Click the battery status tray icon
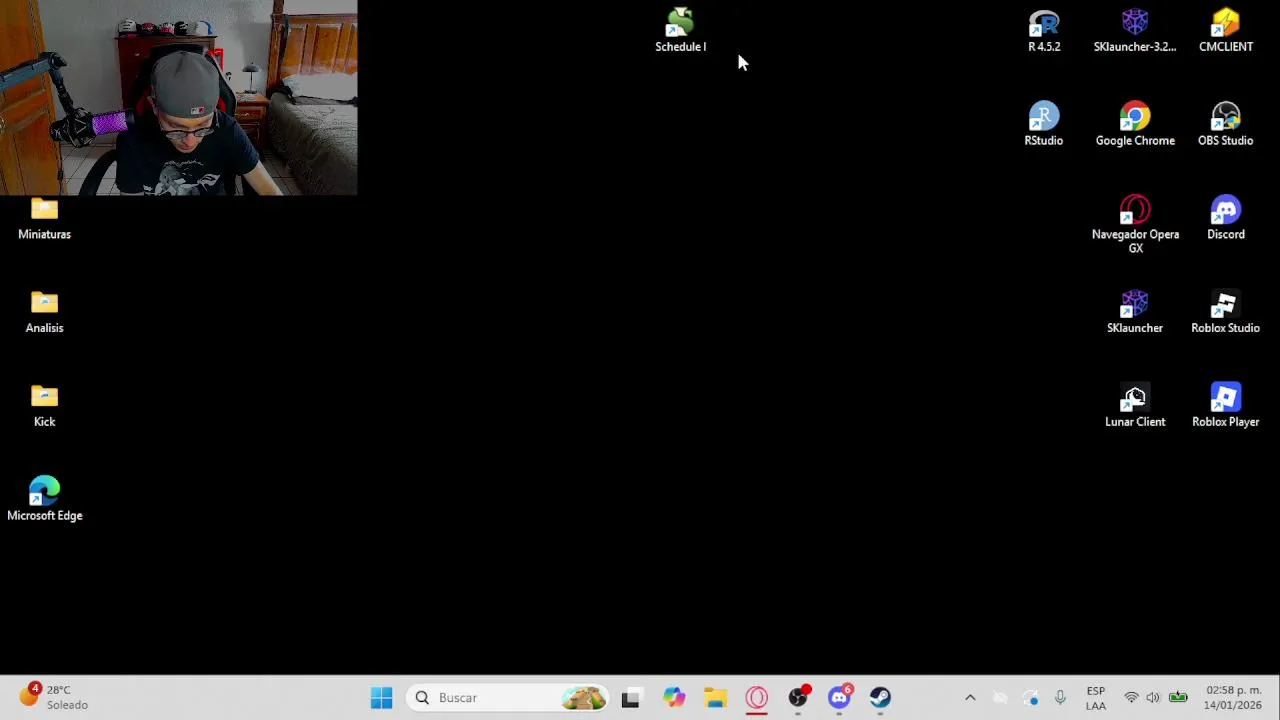The width and height of the screenshot is (1280, 720). click(x=1178, y=698)
